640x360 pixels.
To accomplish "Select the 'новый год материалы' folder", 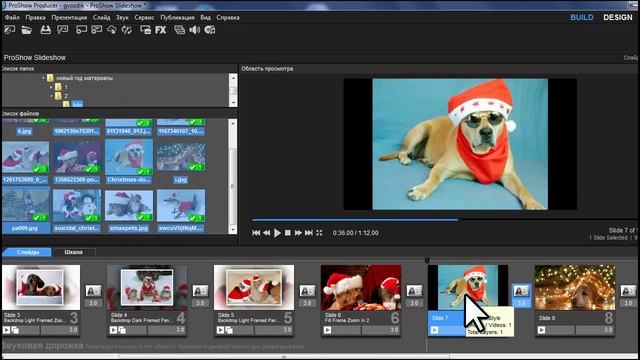I will click(84, 78).
